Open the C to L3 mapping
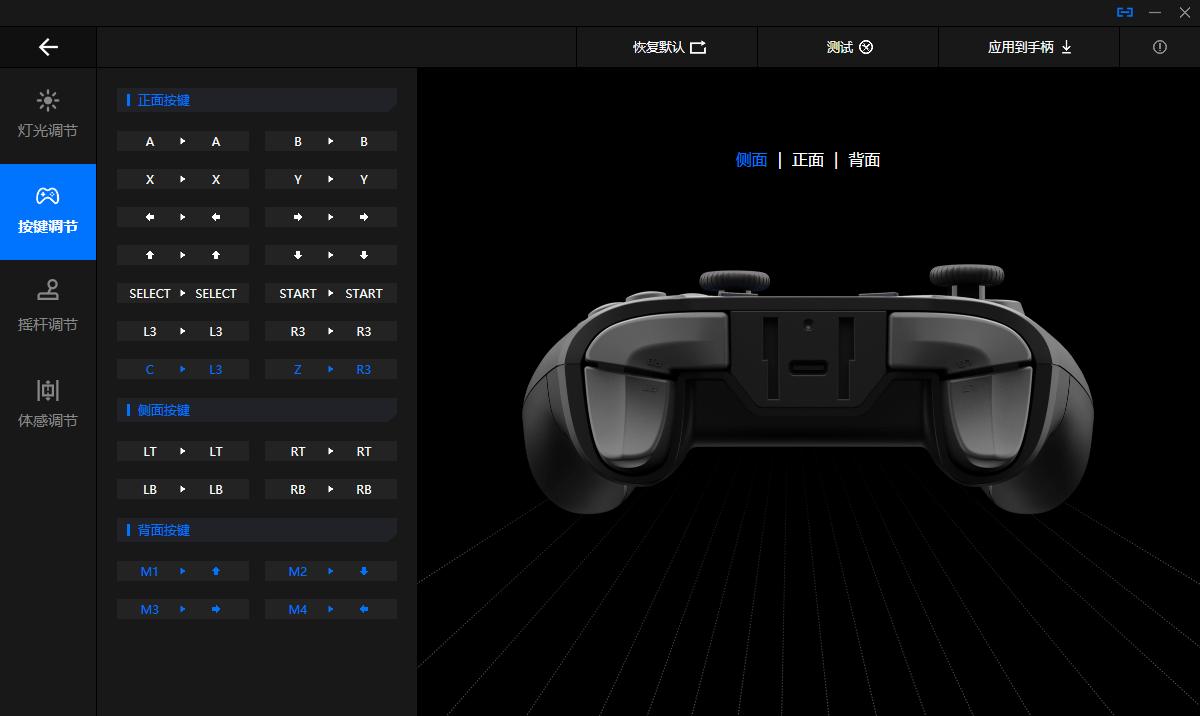1200x716 pixels. click(x=182, y=369)
